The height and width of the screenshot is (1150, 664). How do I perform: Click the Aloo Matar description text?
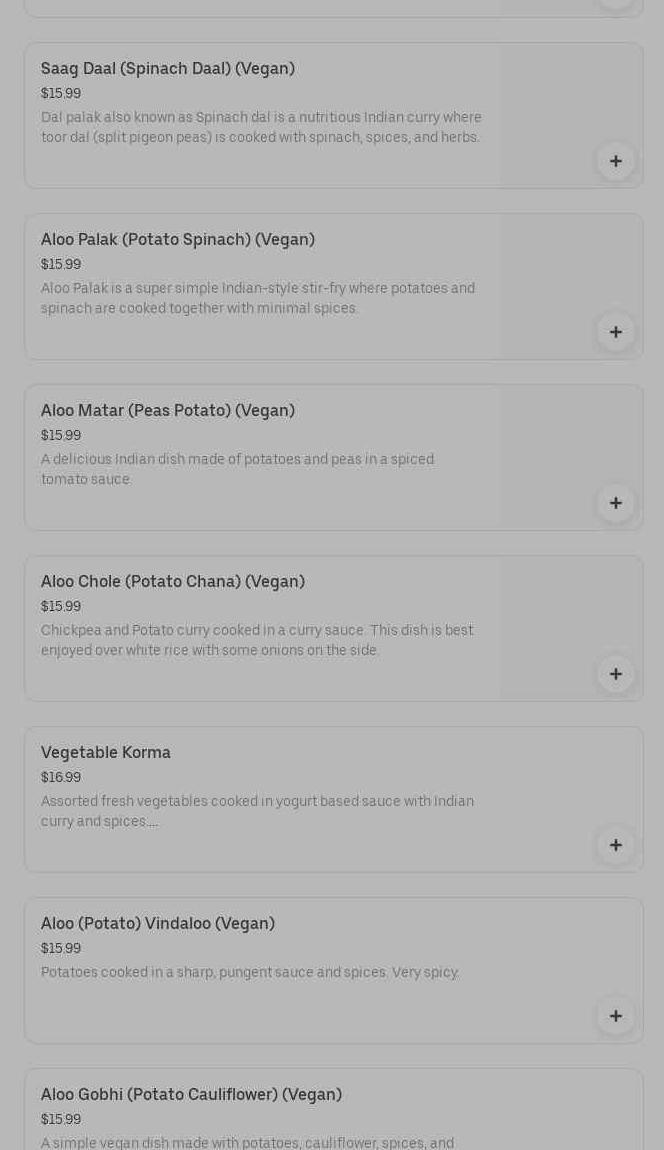point(237,469)
